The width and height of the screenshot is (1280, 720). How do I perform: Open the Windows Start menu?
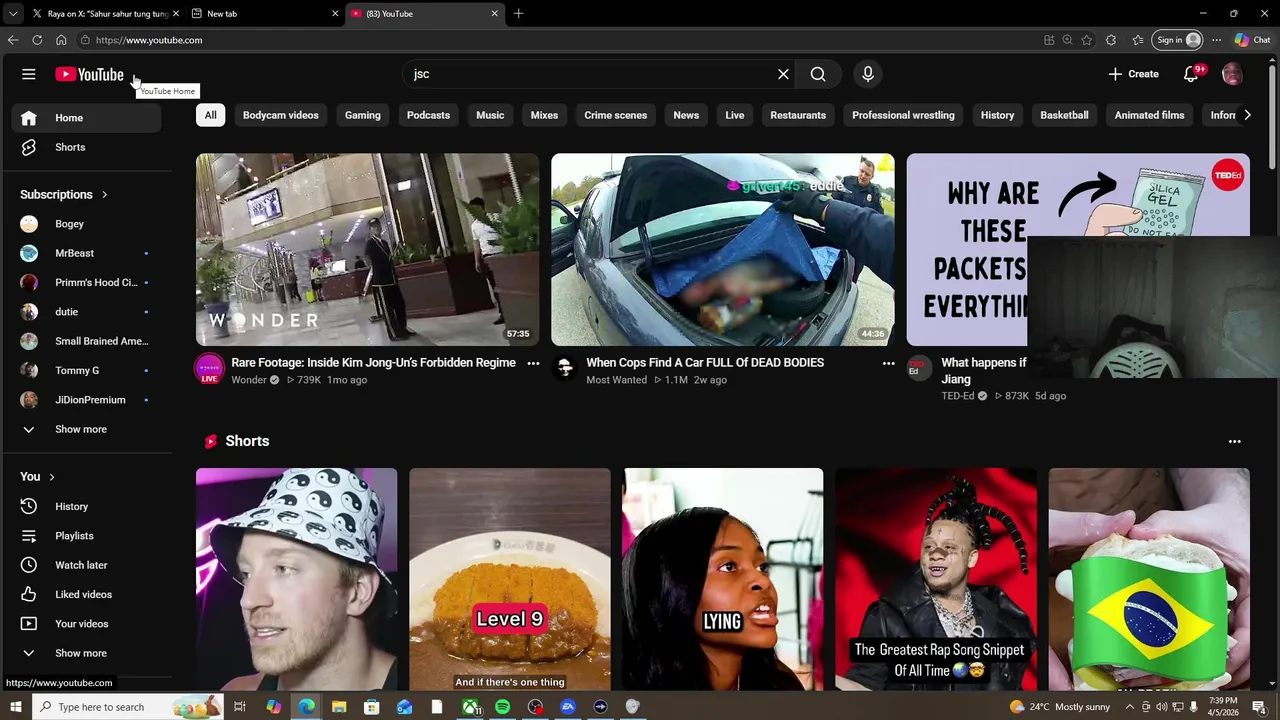pos(15,707)
